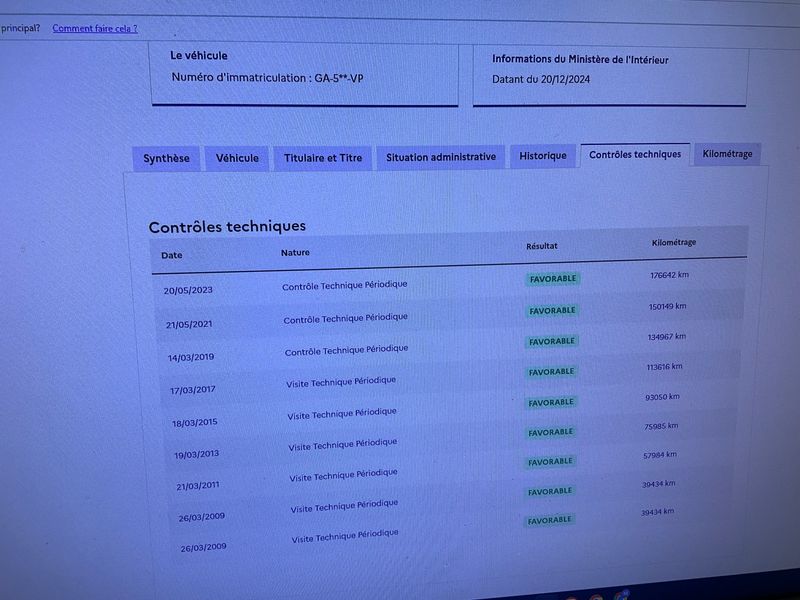
Task: Click the 'Le véhicule' card title
Action: [199, 56]
